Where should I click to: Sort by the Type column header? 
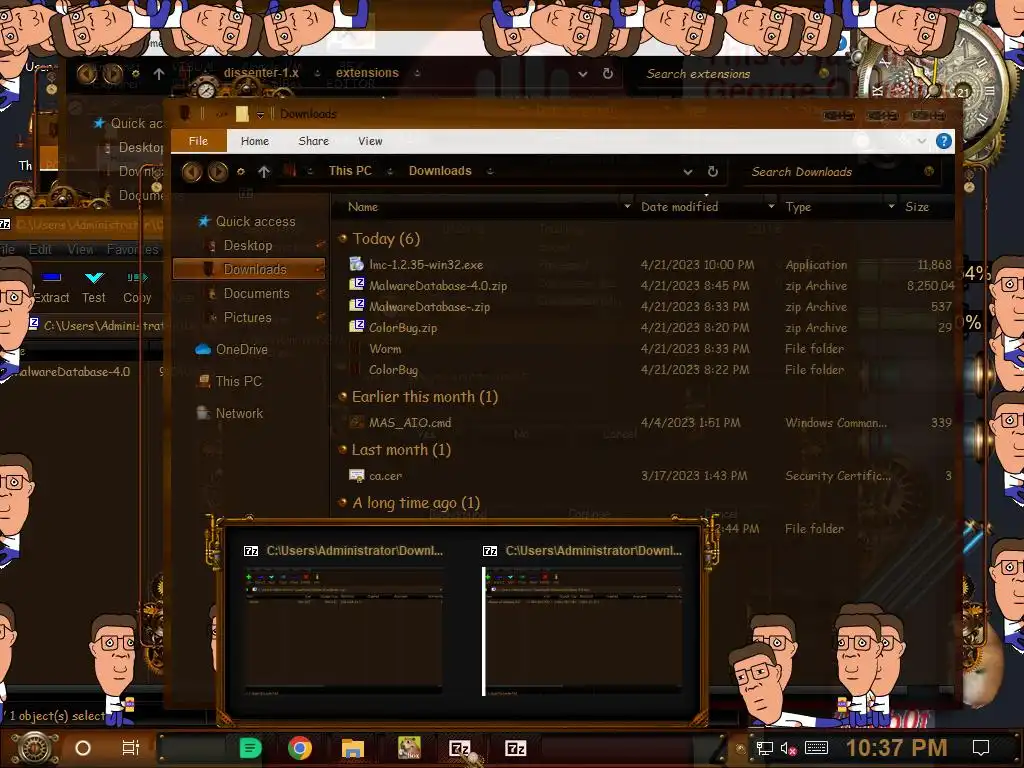pos(798,207)
